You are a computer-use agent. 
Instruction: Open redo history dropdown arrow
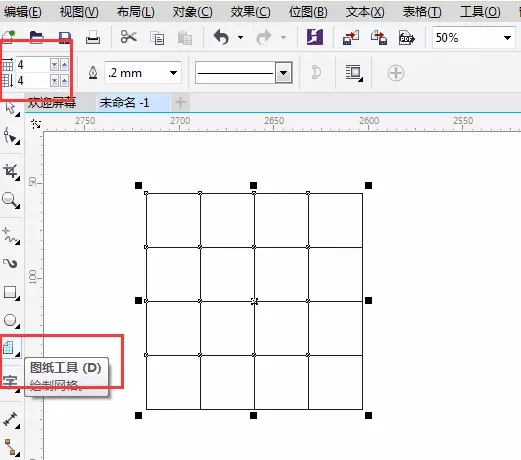283,37
